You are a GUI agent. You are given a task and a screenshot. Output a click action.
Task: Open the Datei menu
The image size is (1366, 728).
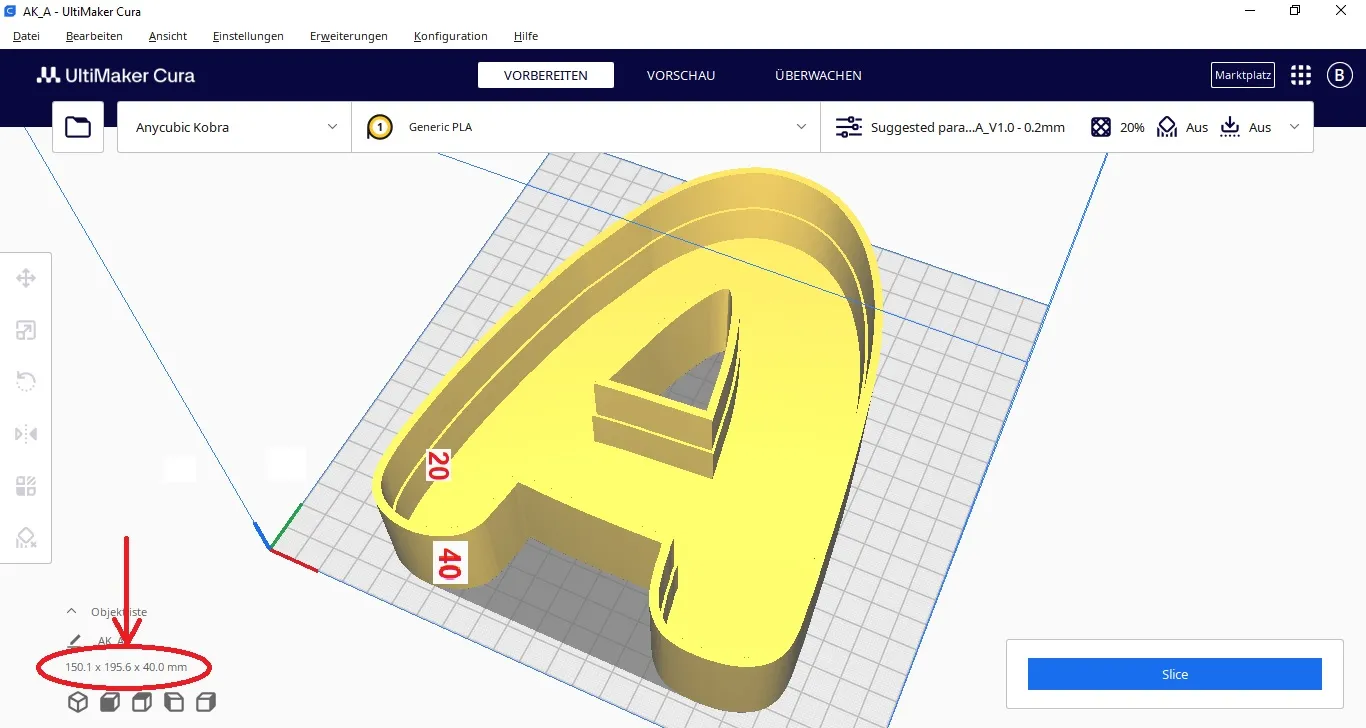point(27,36)
